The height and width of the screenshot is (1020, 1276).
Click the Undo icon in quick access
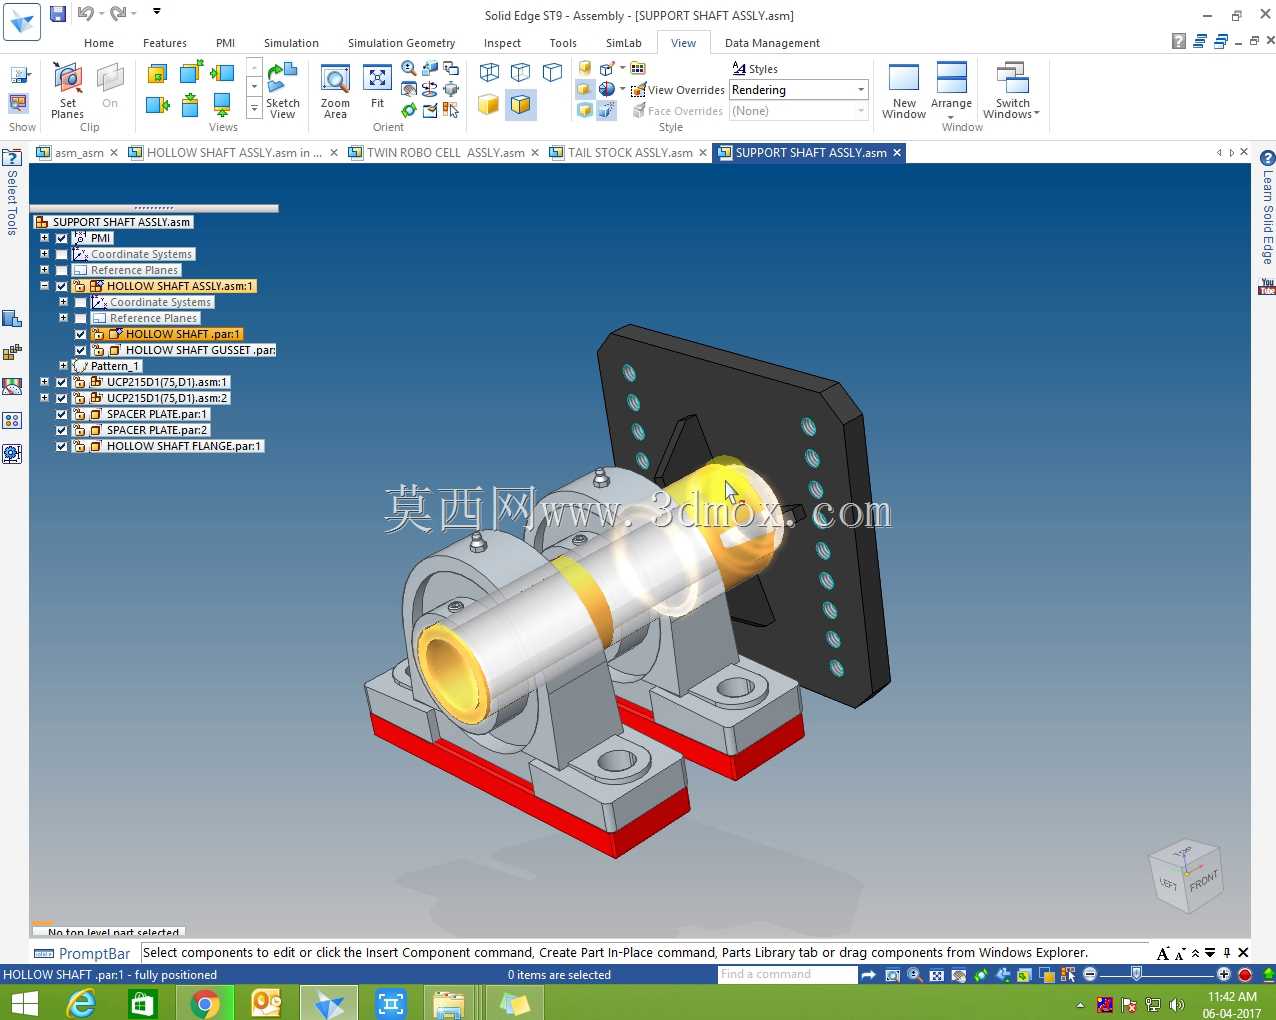click(x=85, y=13)
